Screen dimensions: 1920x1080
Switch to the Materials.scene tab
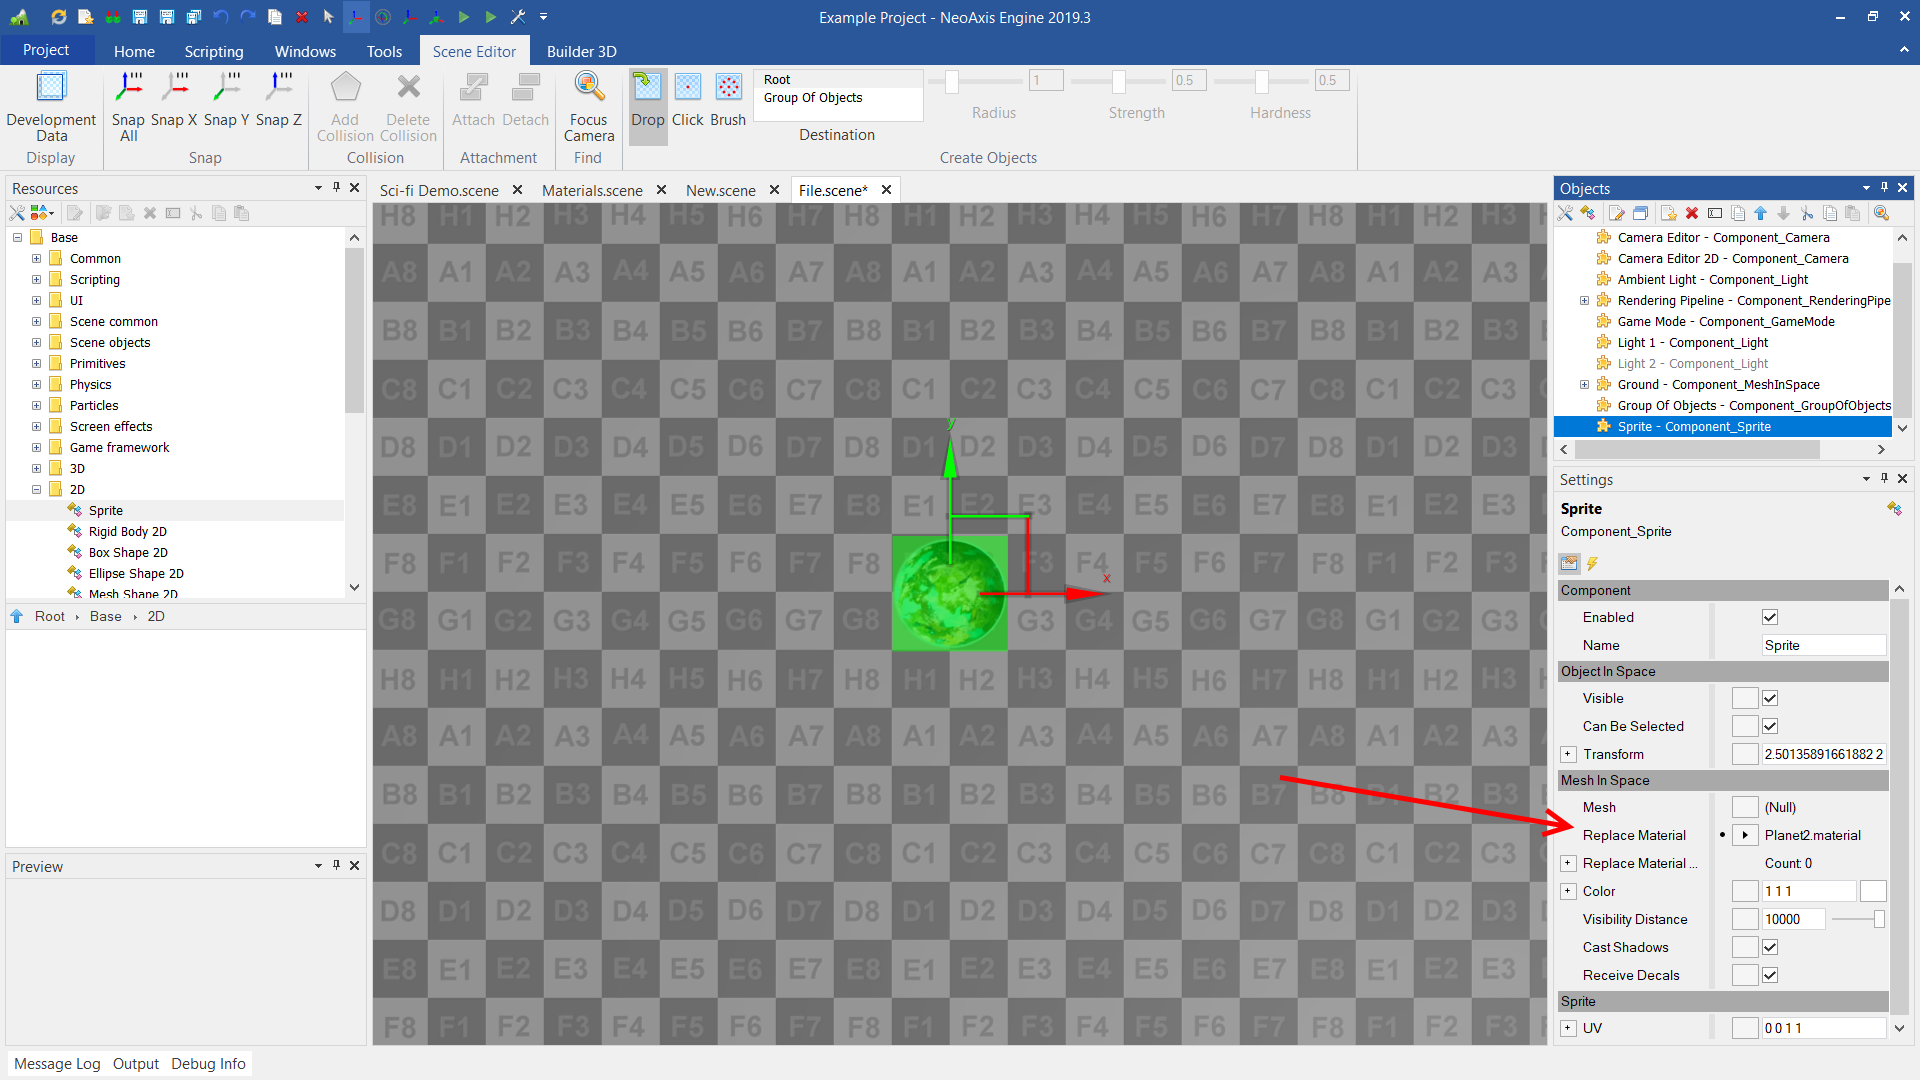(592, 190)
